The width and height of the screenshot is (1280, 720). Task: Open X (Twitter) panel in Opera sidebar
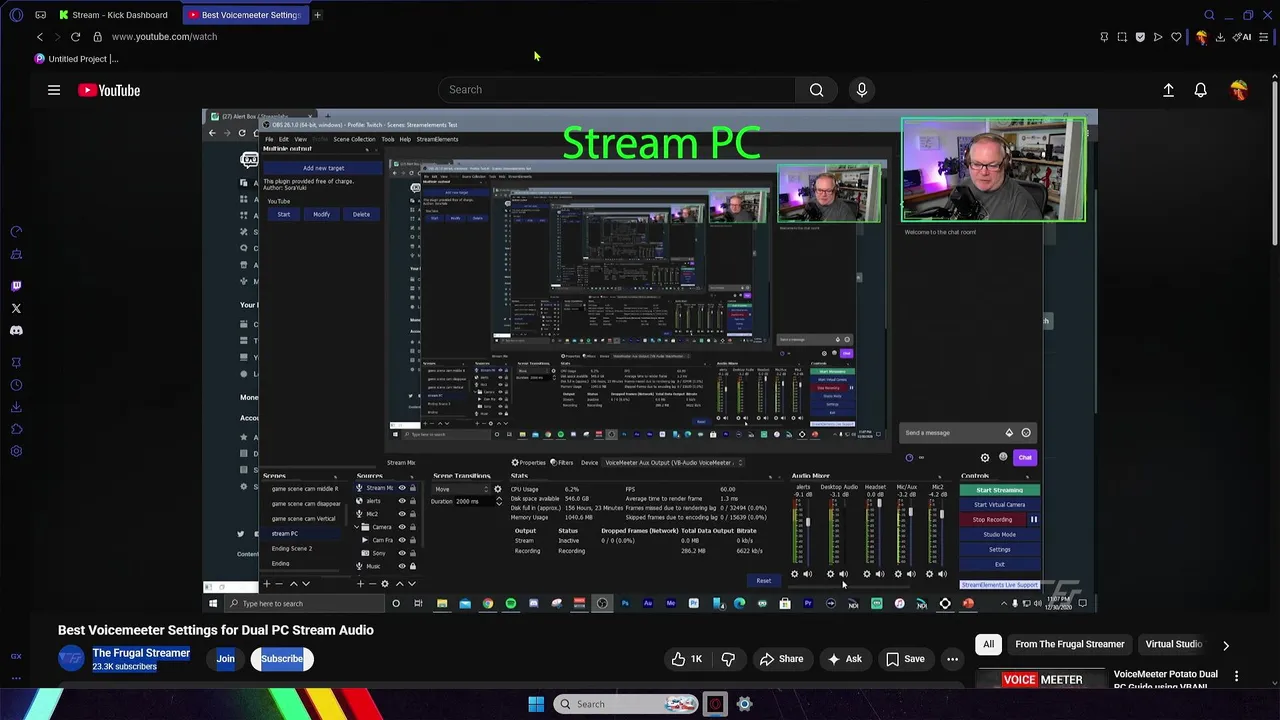(x=16, y=308)
